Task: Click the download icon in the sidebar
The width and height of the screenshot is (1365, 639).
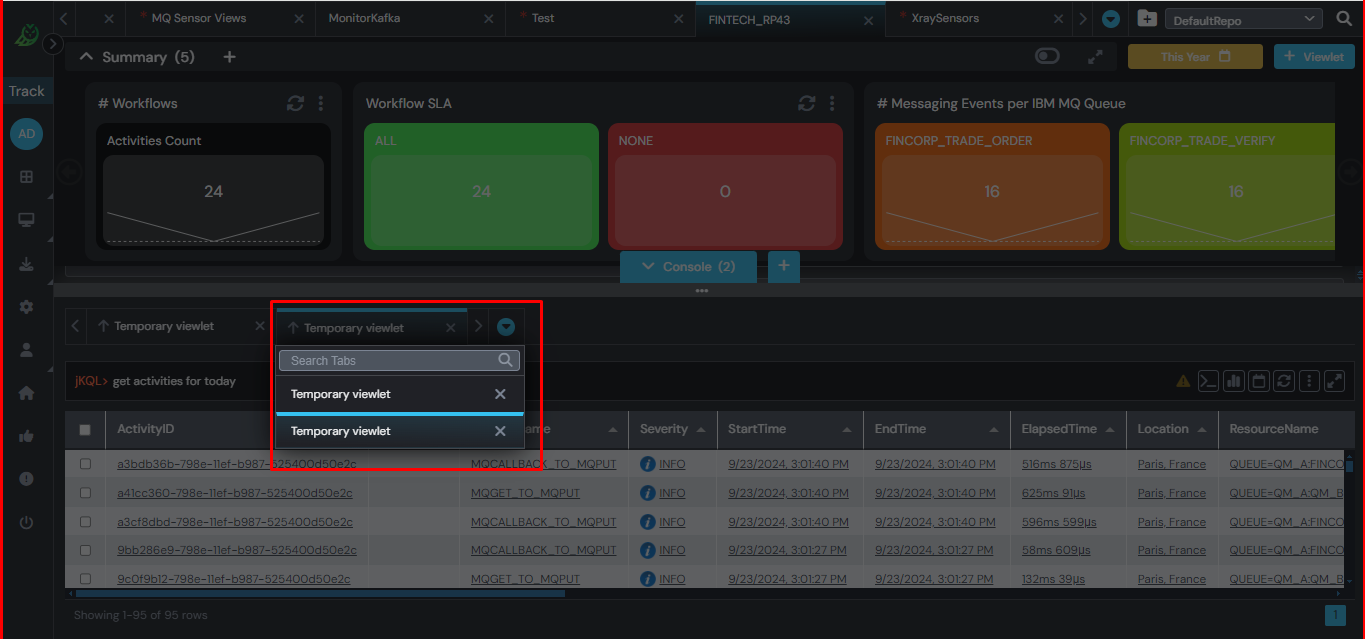Action: [26, 264]
